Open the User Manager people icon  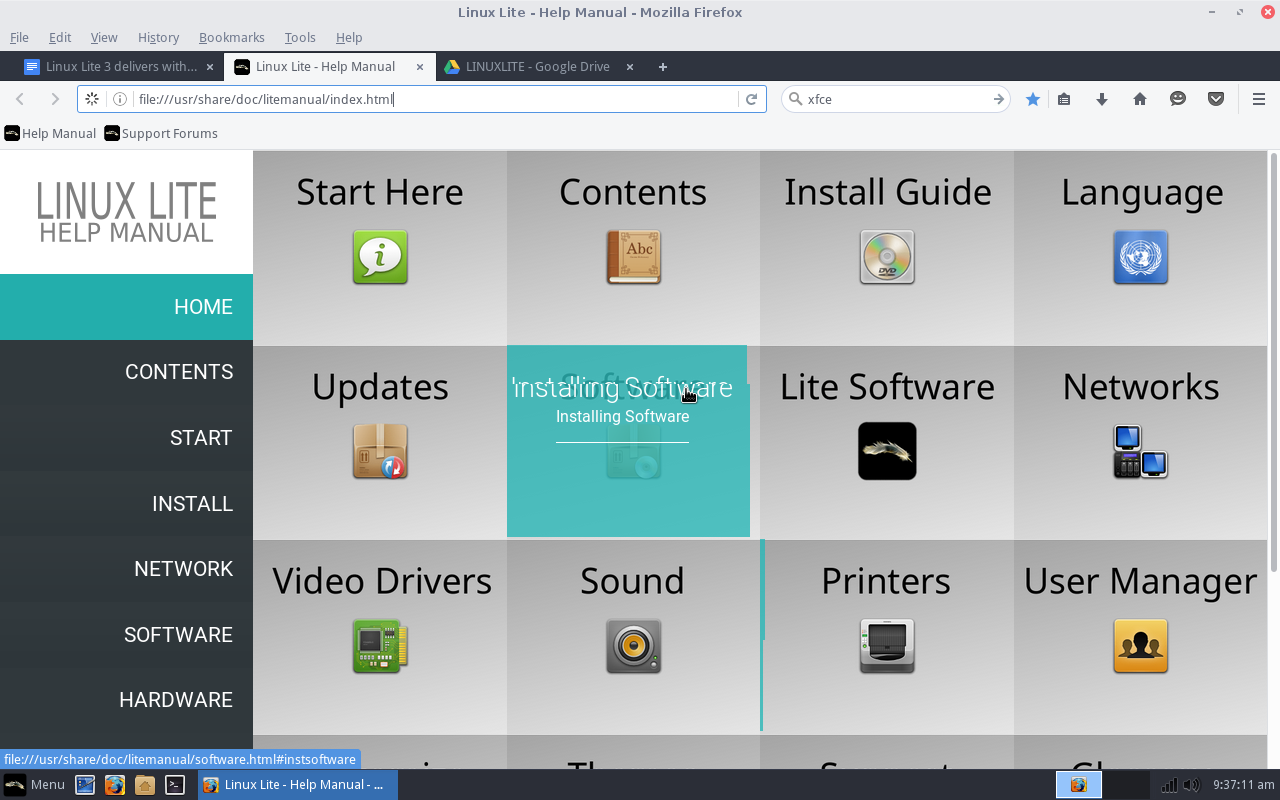pos(1140,646)
